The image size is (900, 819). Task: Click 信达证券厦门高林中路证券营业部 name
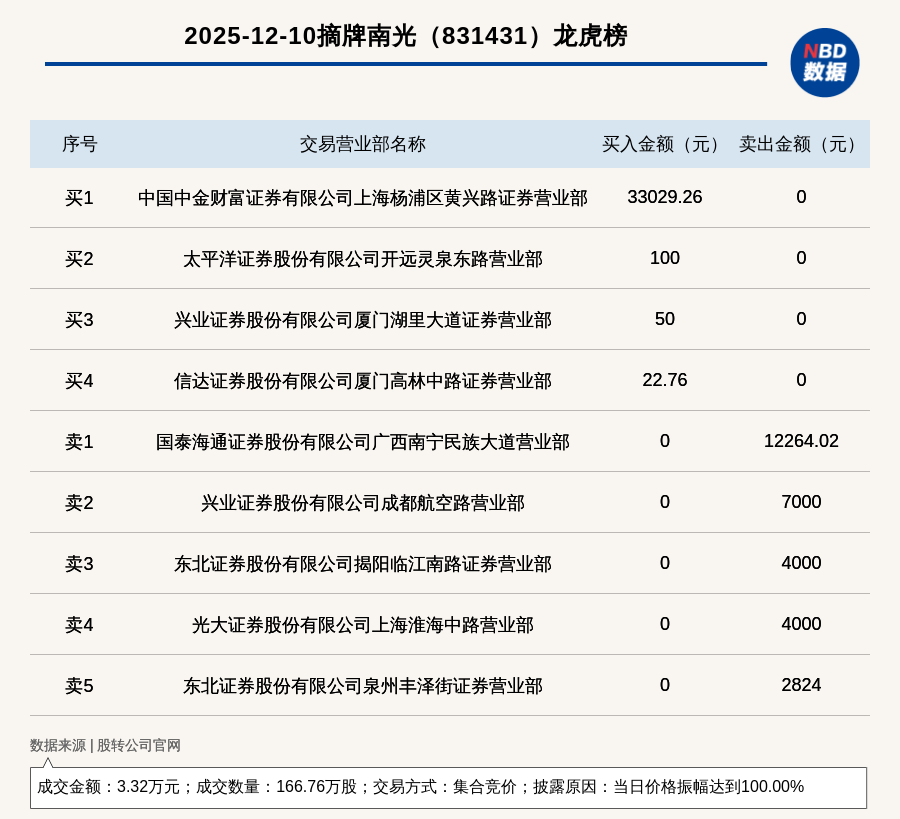[x=362, y=381]
